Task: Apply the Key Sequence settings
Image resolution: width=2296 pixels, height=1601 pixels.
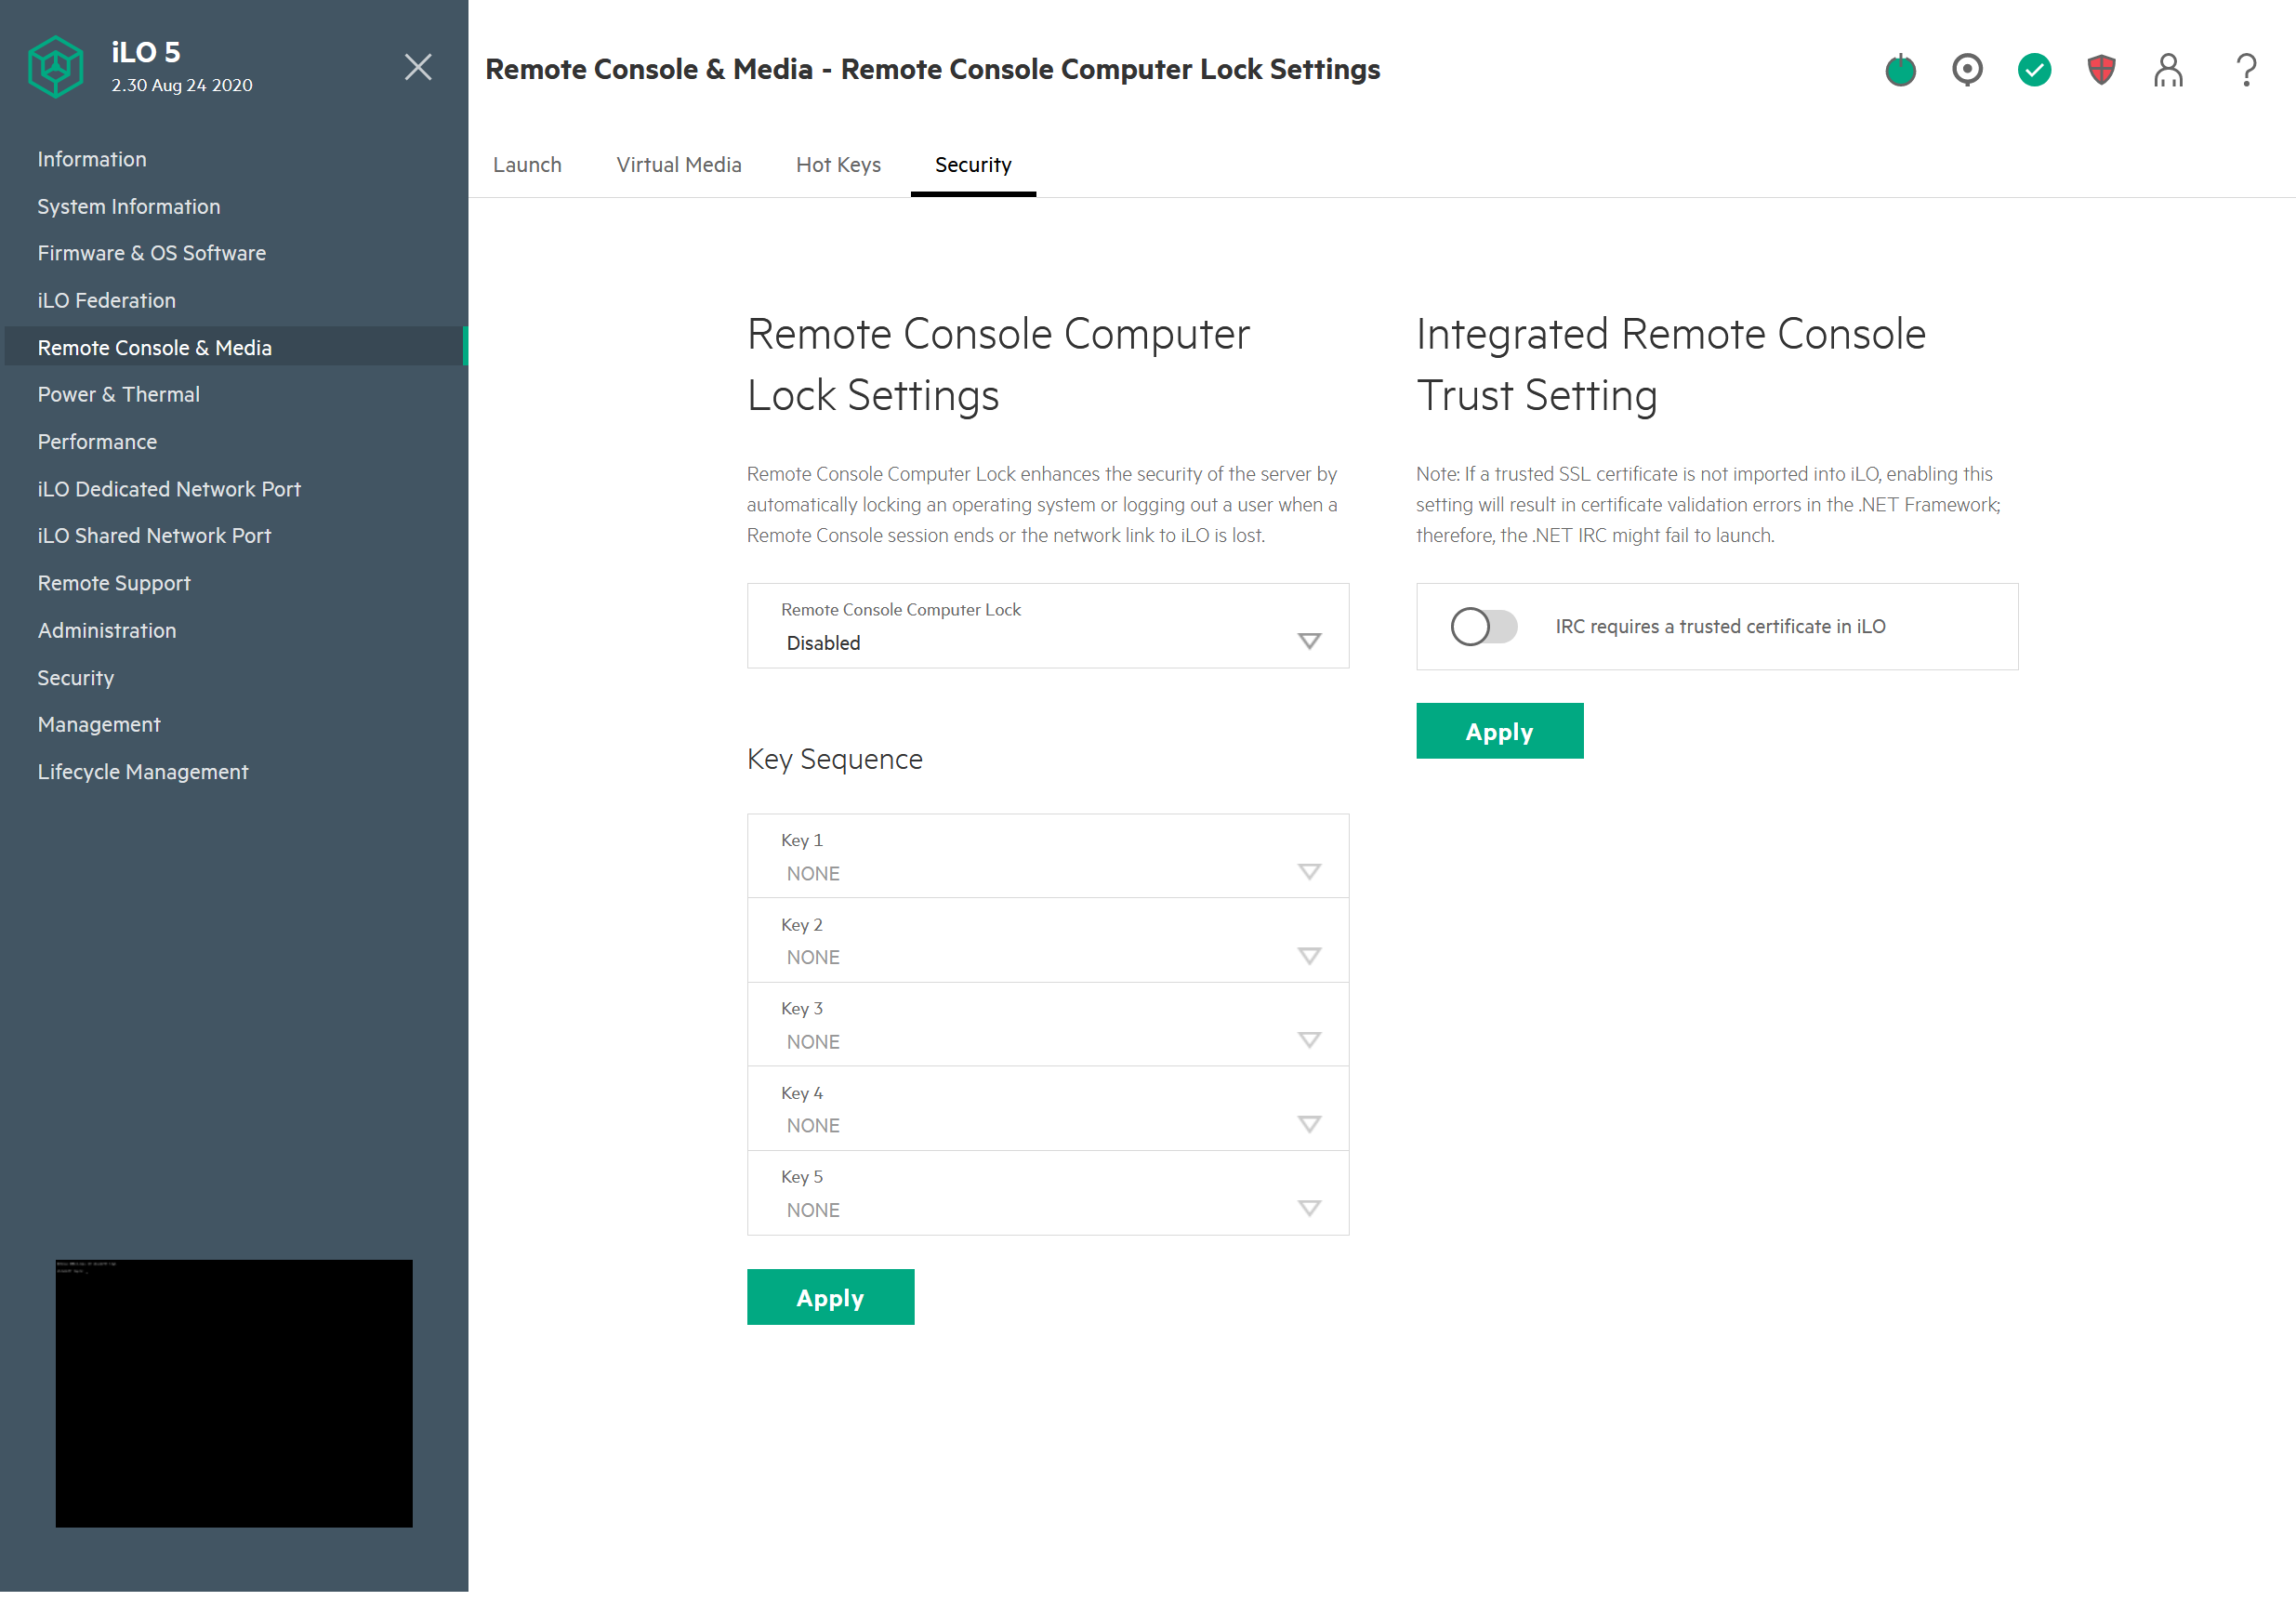Action: coord(830,1298)
